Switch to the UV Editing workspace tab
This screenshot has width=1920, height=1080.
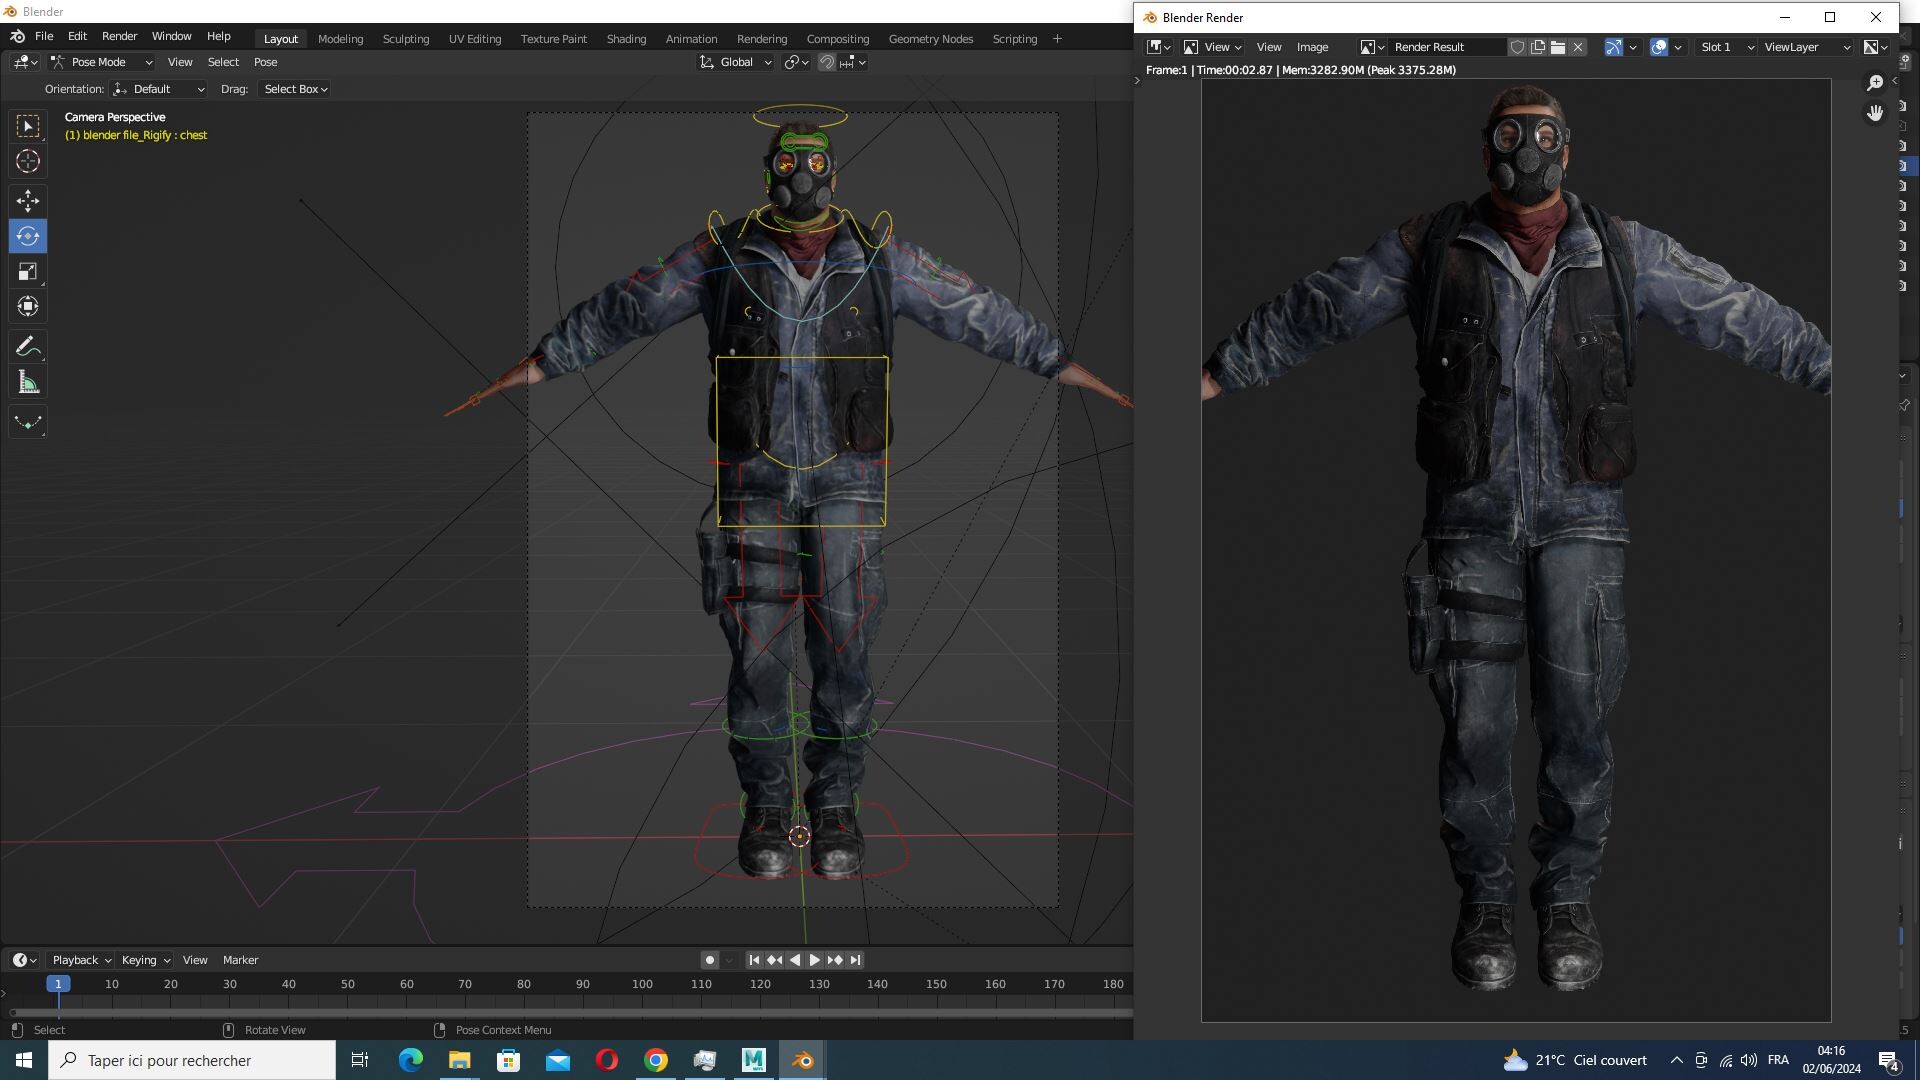[474, 39]
